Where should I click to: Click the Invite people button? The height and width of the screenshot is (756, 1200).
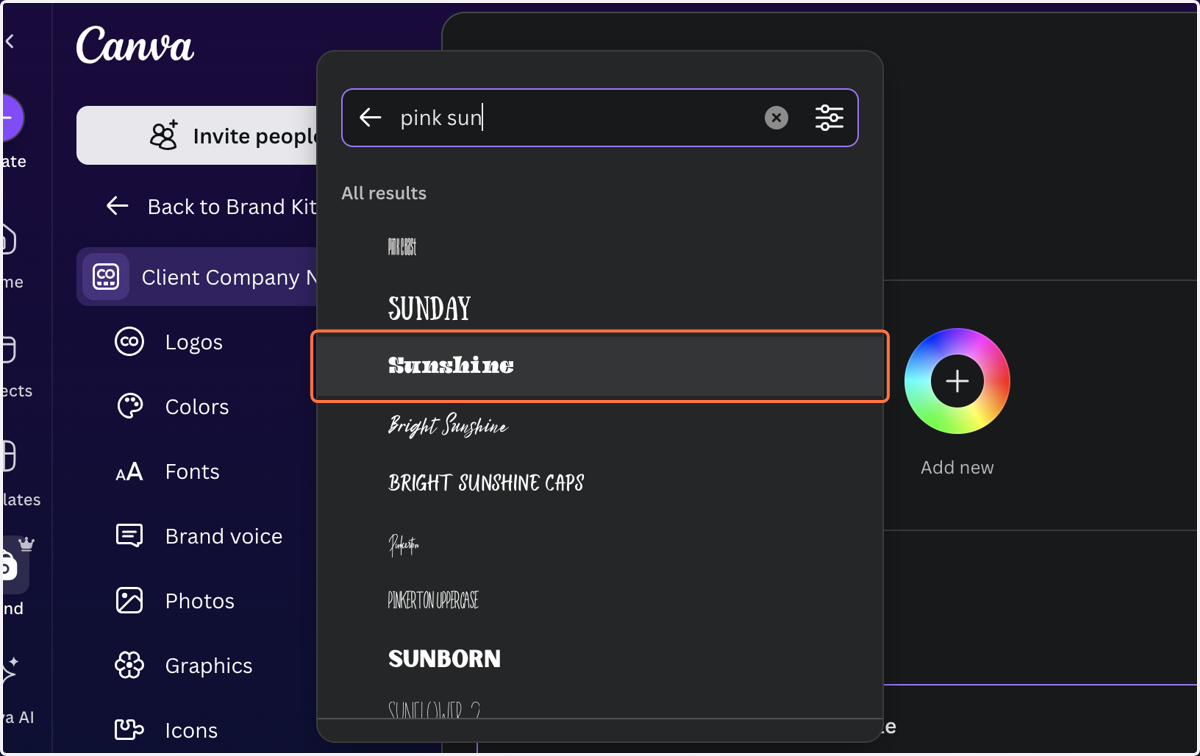click(197, 136)
